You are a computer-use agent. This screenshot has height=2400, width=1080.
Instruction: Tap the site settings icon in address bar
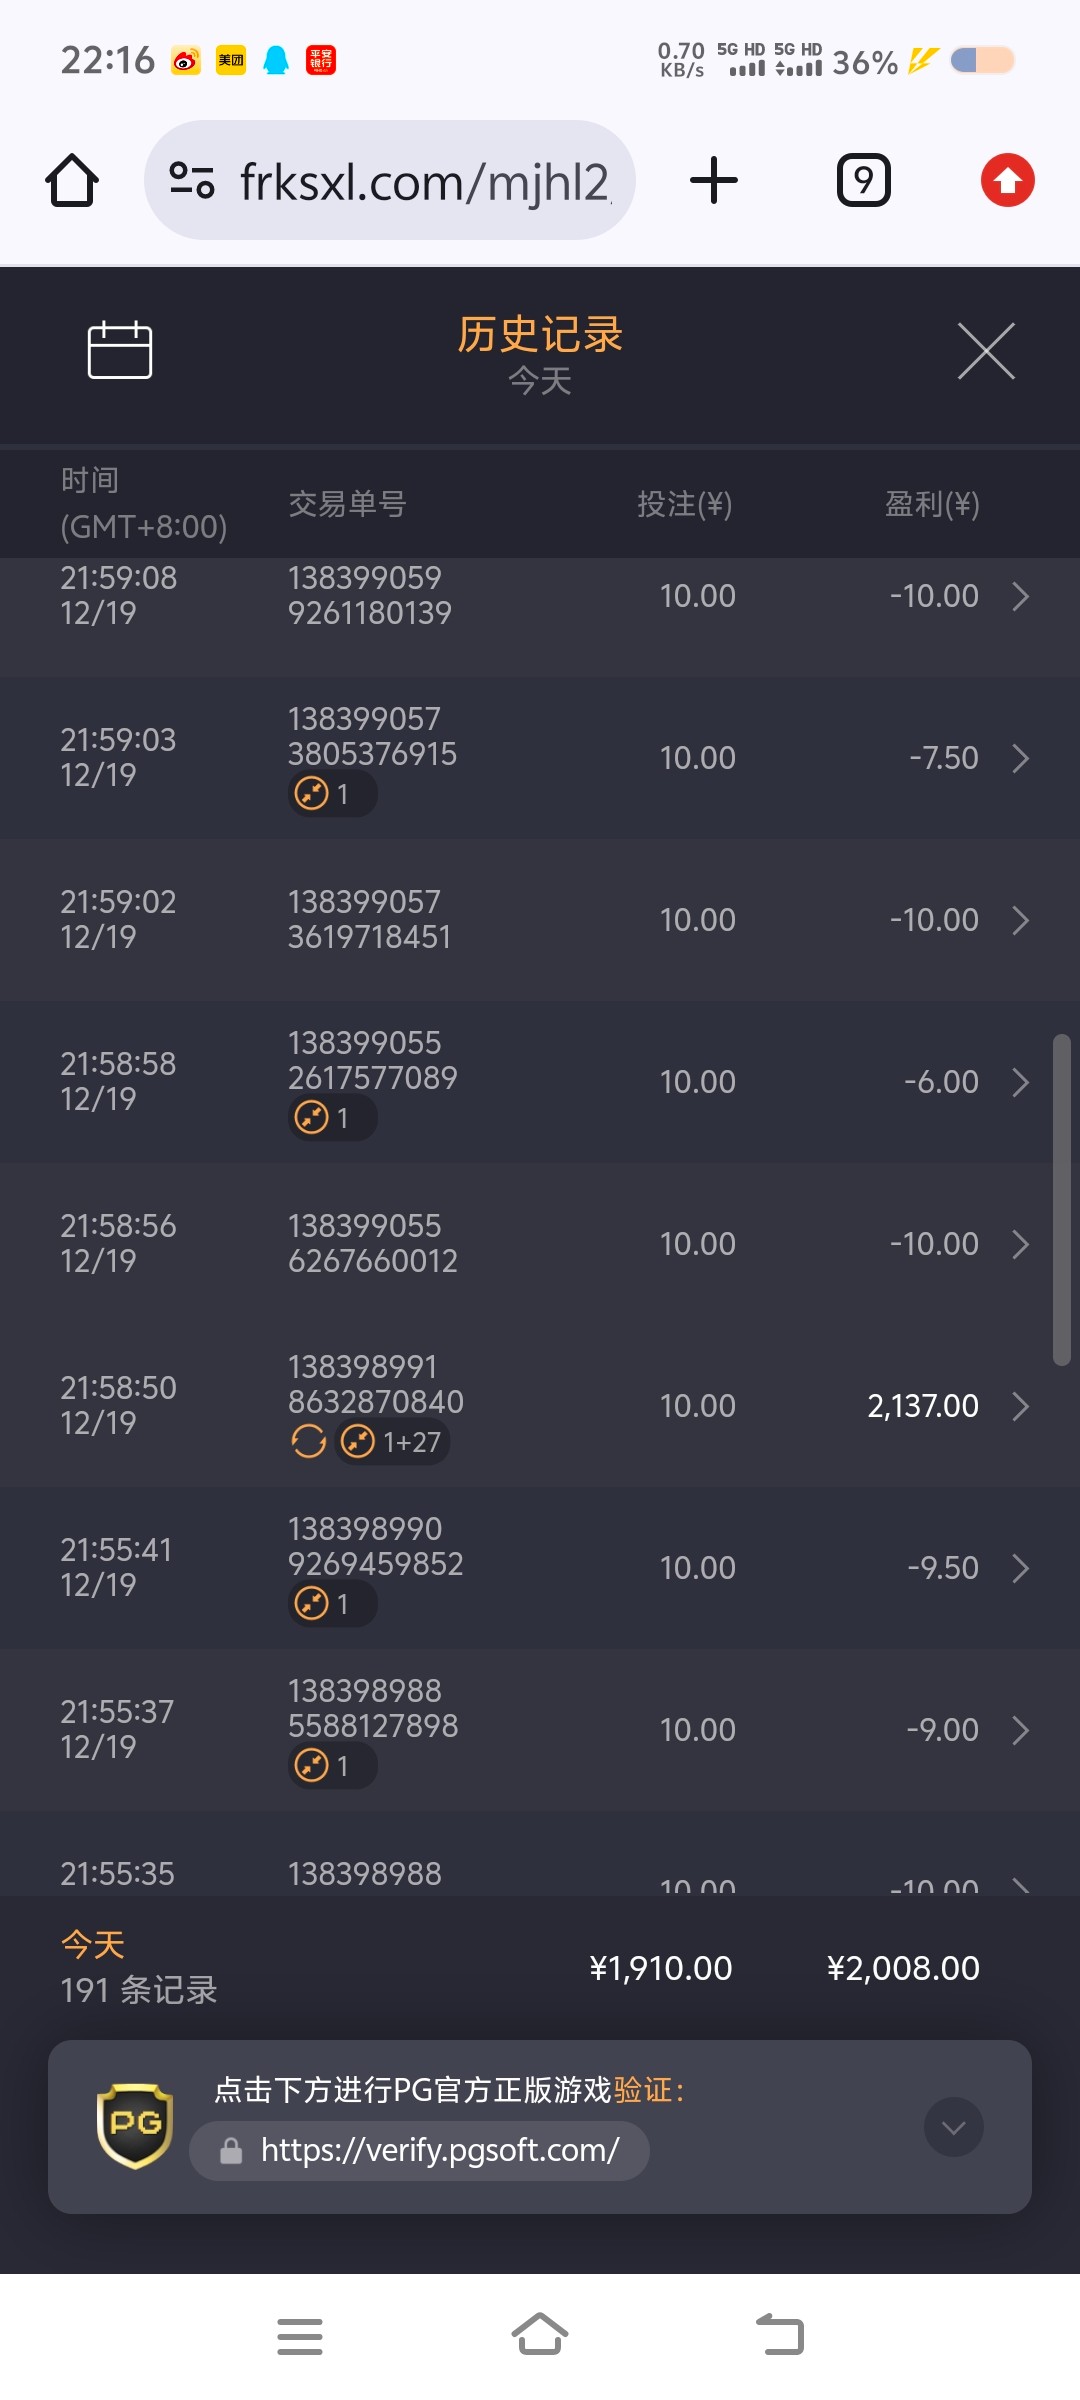coord(192,181)
